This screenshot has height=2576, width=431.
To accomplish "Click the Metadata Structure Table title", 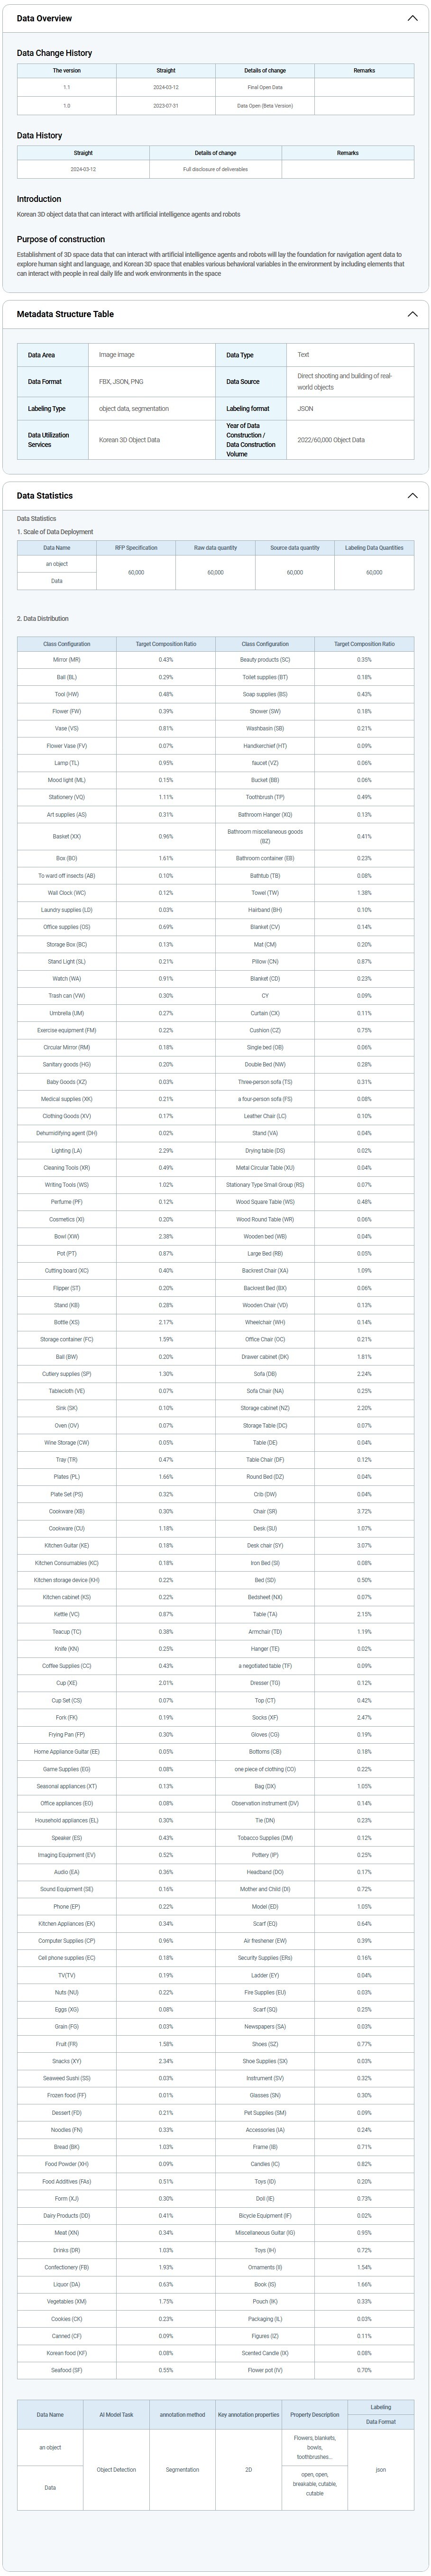I will (65, 314).
